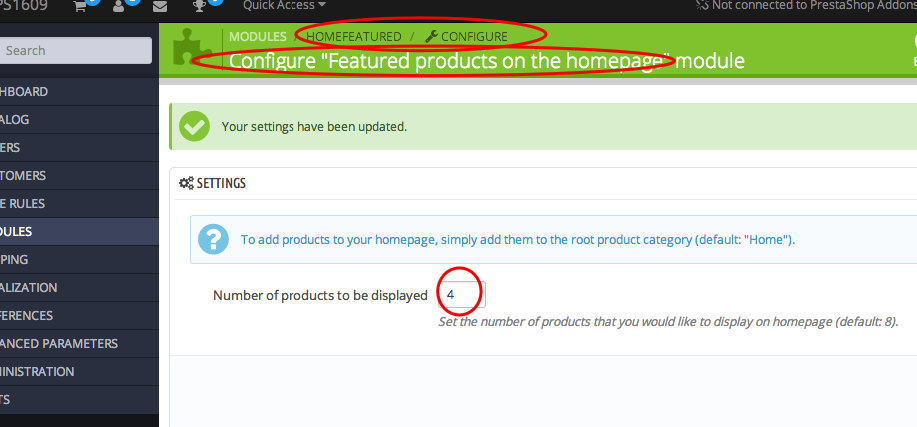Open Administration in the sidebar menu
Viewport: 917px width, 427px height.
point(80,371)
